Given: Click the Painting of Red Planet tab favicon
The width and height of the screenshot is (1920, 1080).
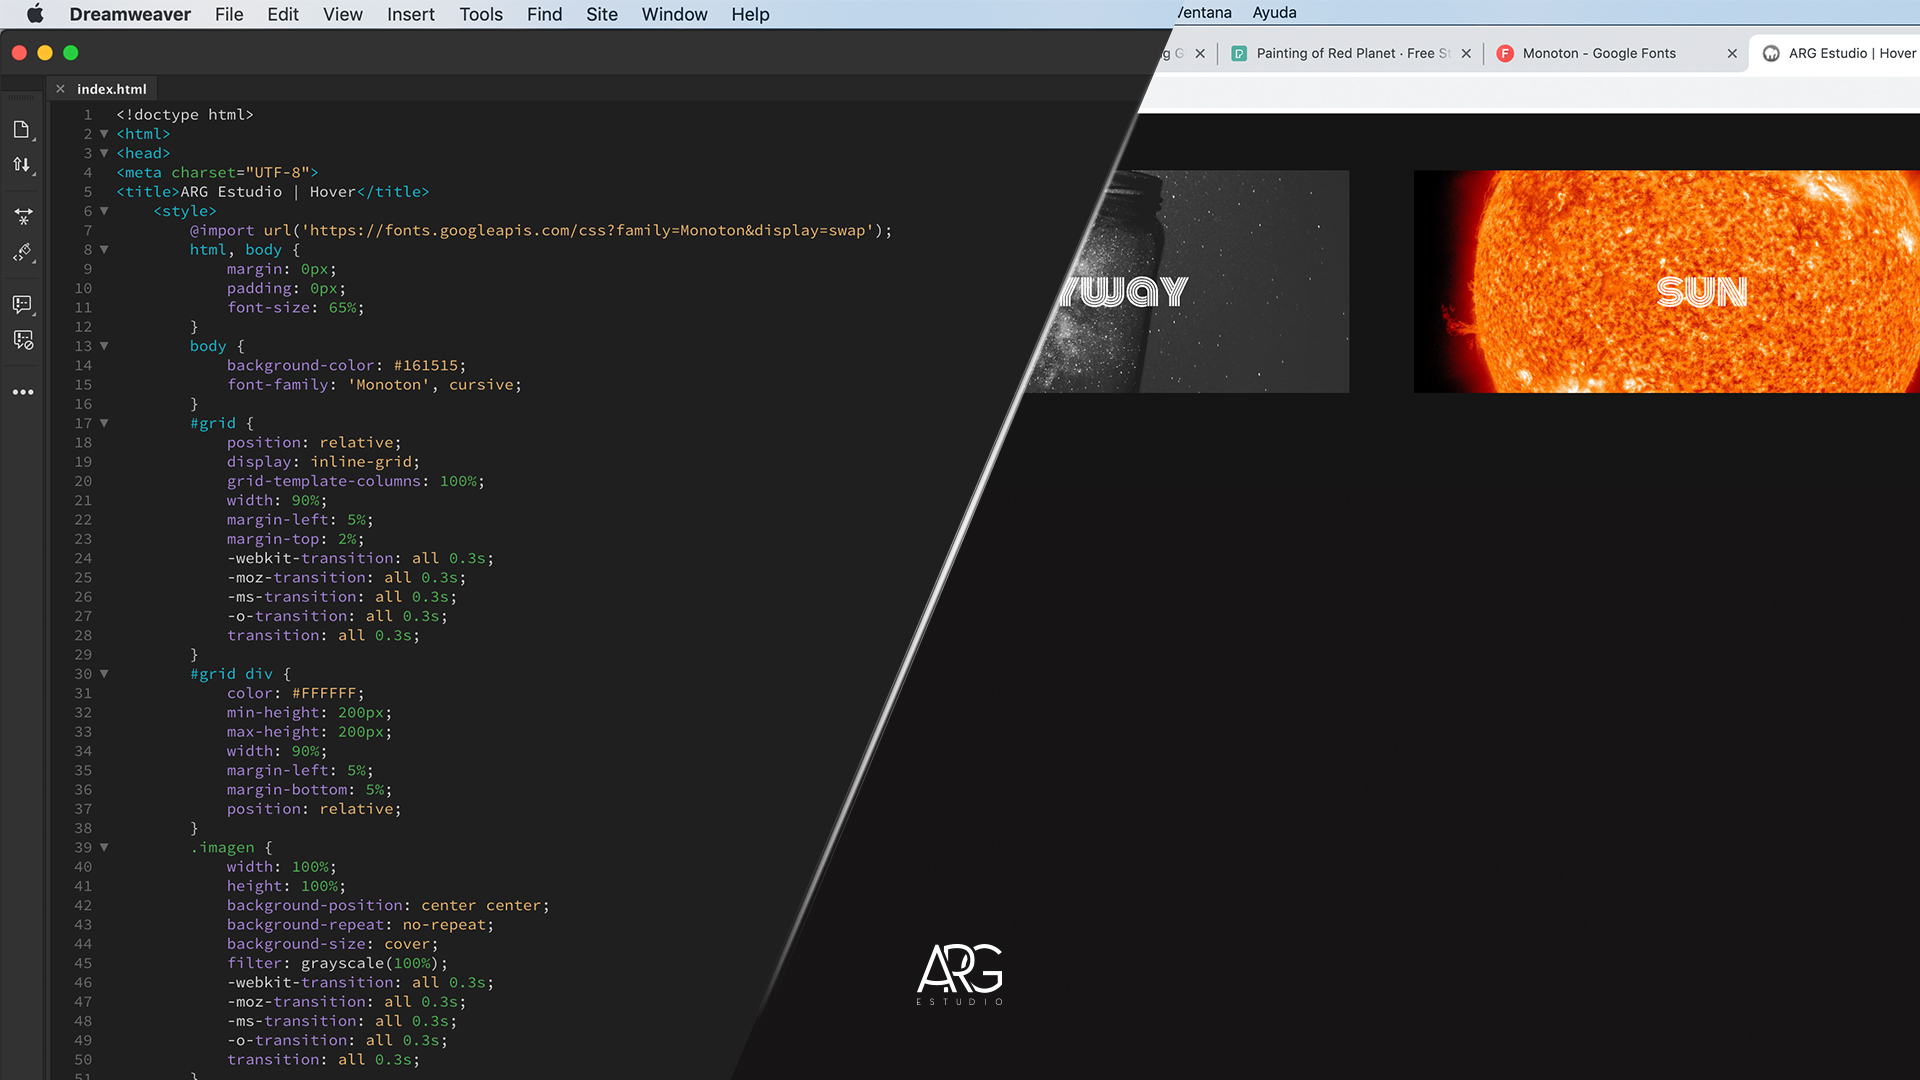Looking at the screenshot, I should [x=1239, y=54].
